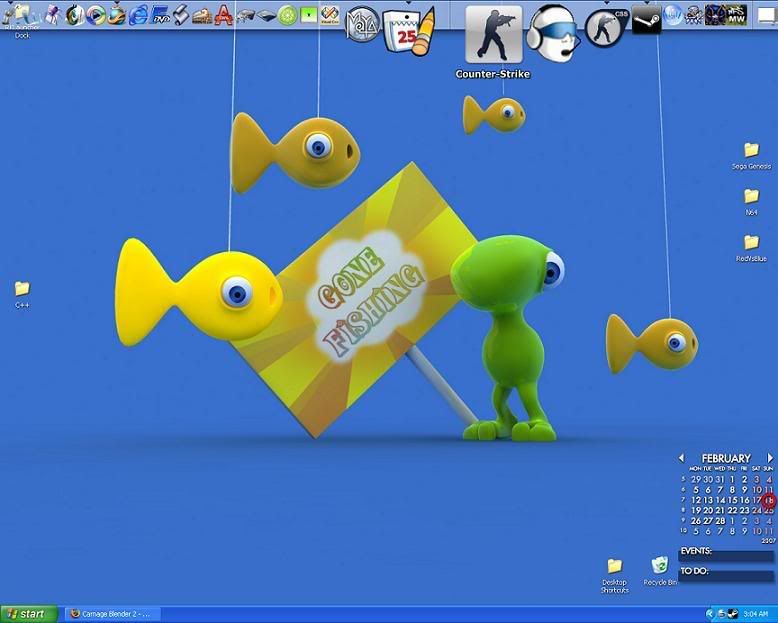Launch Counter-Strike Source (CSS) dock icon
Screen dimensions: 778x623
tap(606, 27)
